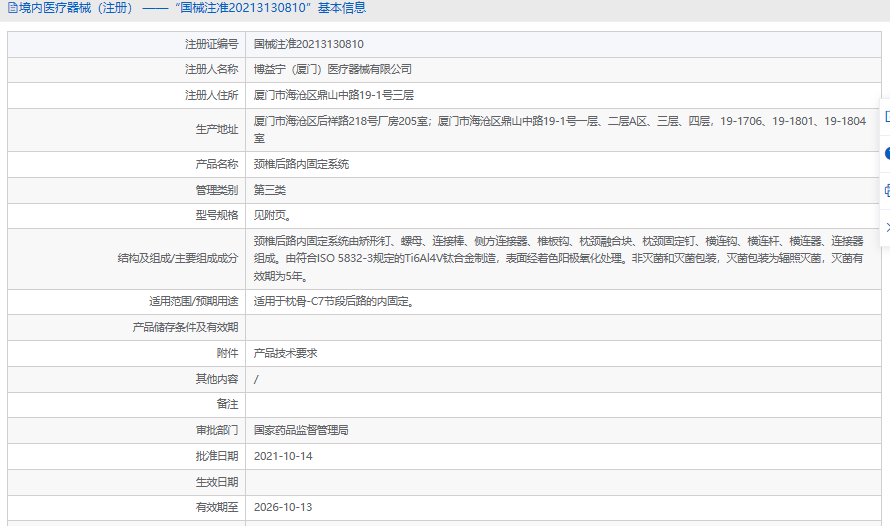Click the registrant name 博益宁（厦门）医疗器械有限公司
Screen dimensions: 890x526
point(332,69)
